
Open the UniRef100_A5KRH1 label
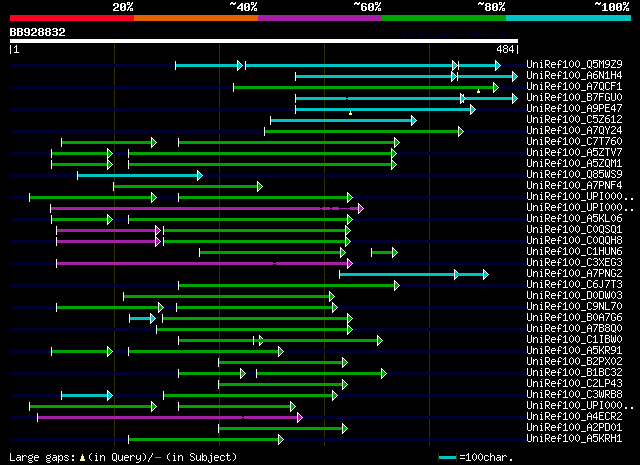[x=574, y=439]
